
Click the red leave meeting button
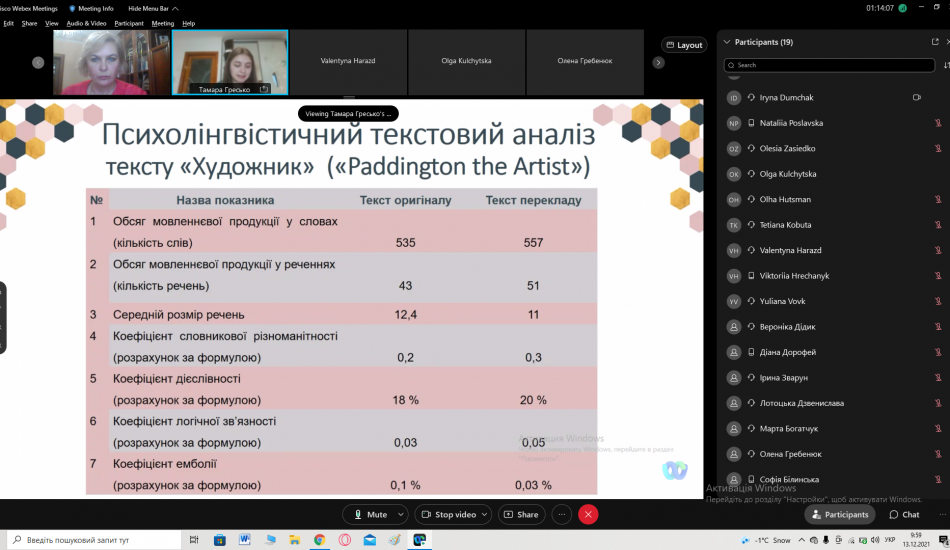click(588, 514)
